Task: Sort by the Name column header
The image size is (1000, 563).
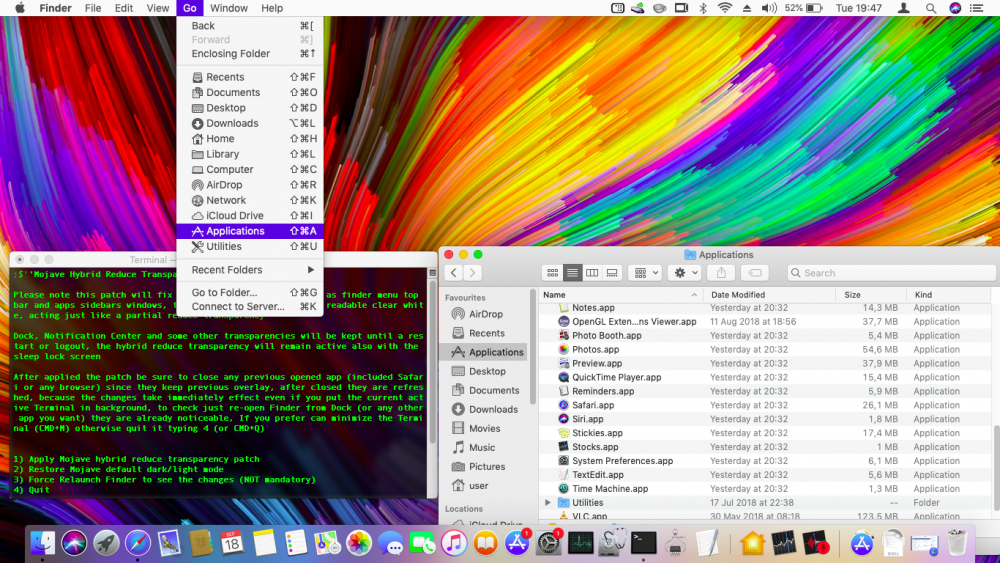Action: pos(621,295)
